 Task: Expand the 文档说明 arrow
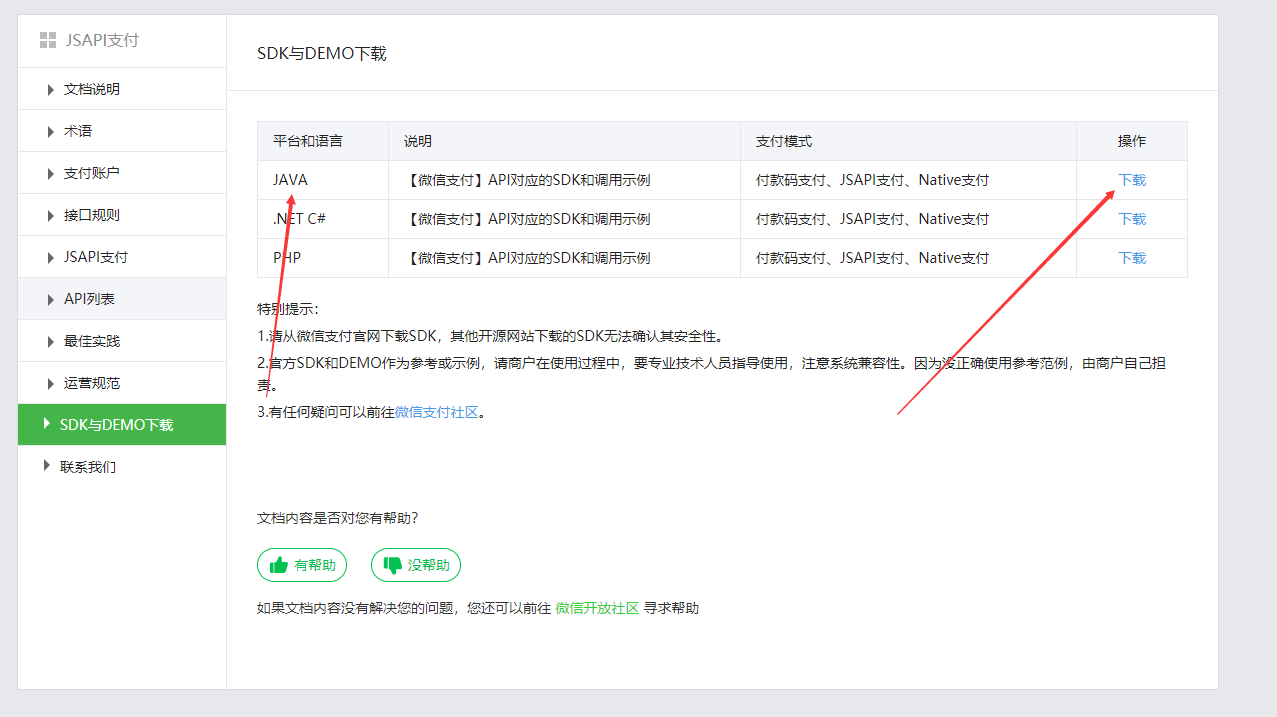(x=51, y=89)
